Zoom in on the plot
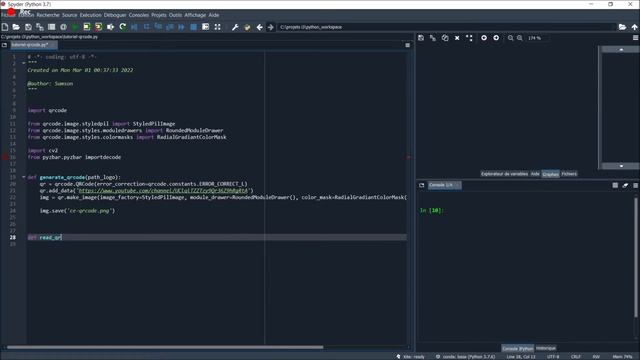The height and width of the screenshot is (360, 640). [x=520, y=38]
